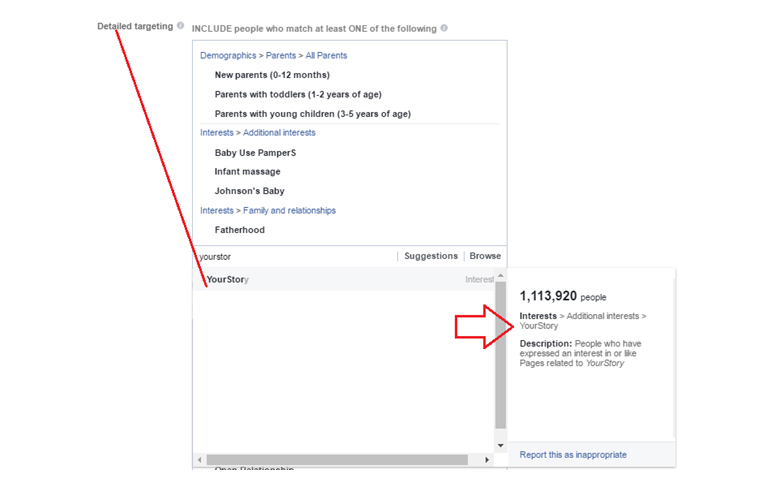Open Additional interests breadcrumb link
This screenshot has width=769, height=490.
coord(279,132)
